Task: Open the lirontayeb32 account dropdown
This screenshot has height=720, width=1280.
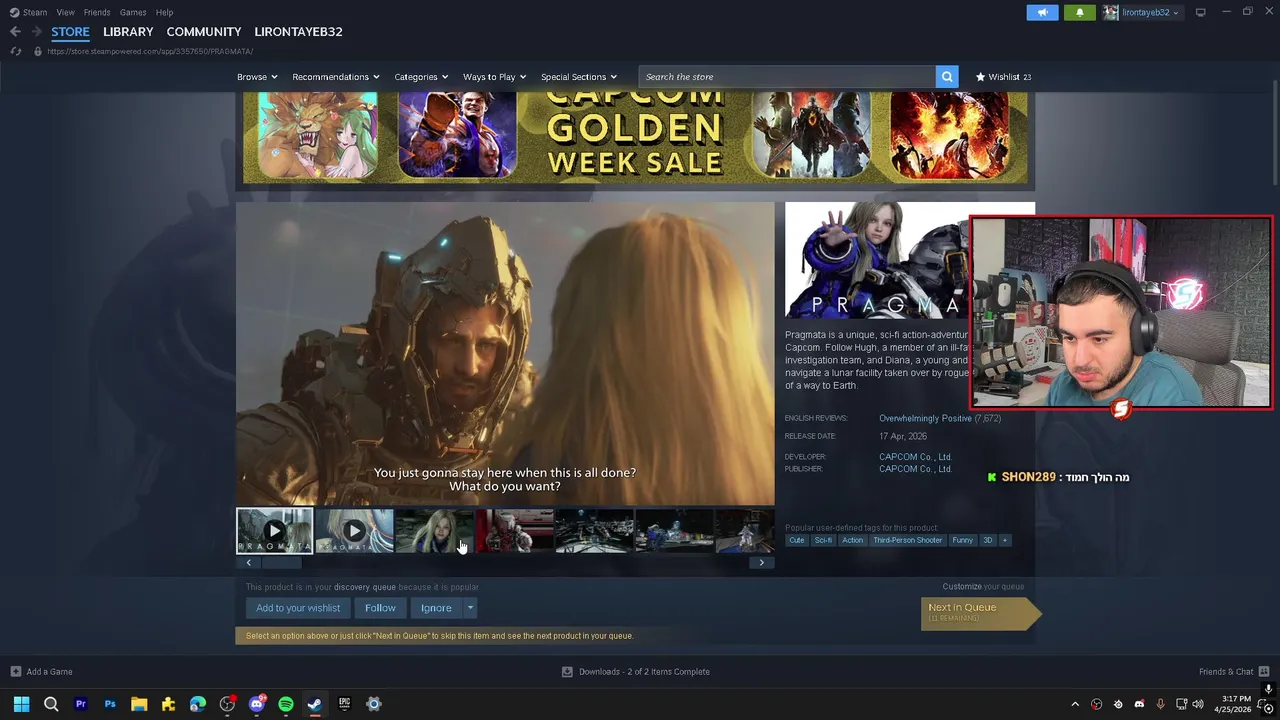Action: click(1141, 12)
